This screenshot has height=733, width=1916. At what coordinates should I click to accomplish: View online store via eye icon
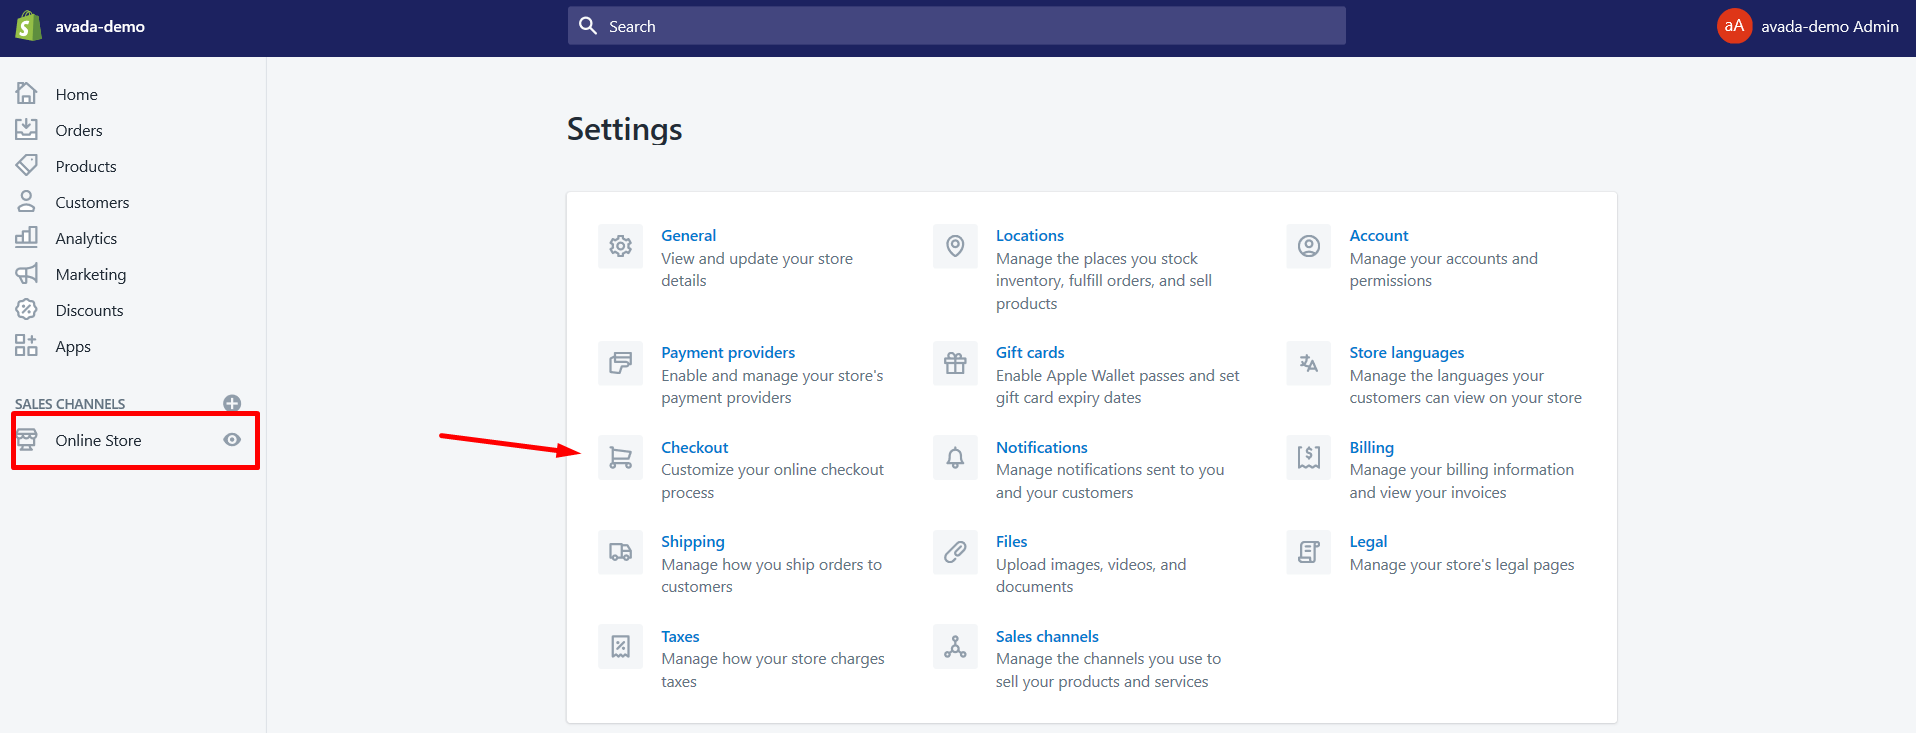pos(232,440)
